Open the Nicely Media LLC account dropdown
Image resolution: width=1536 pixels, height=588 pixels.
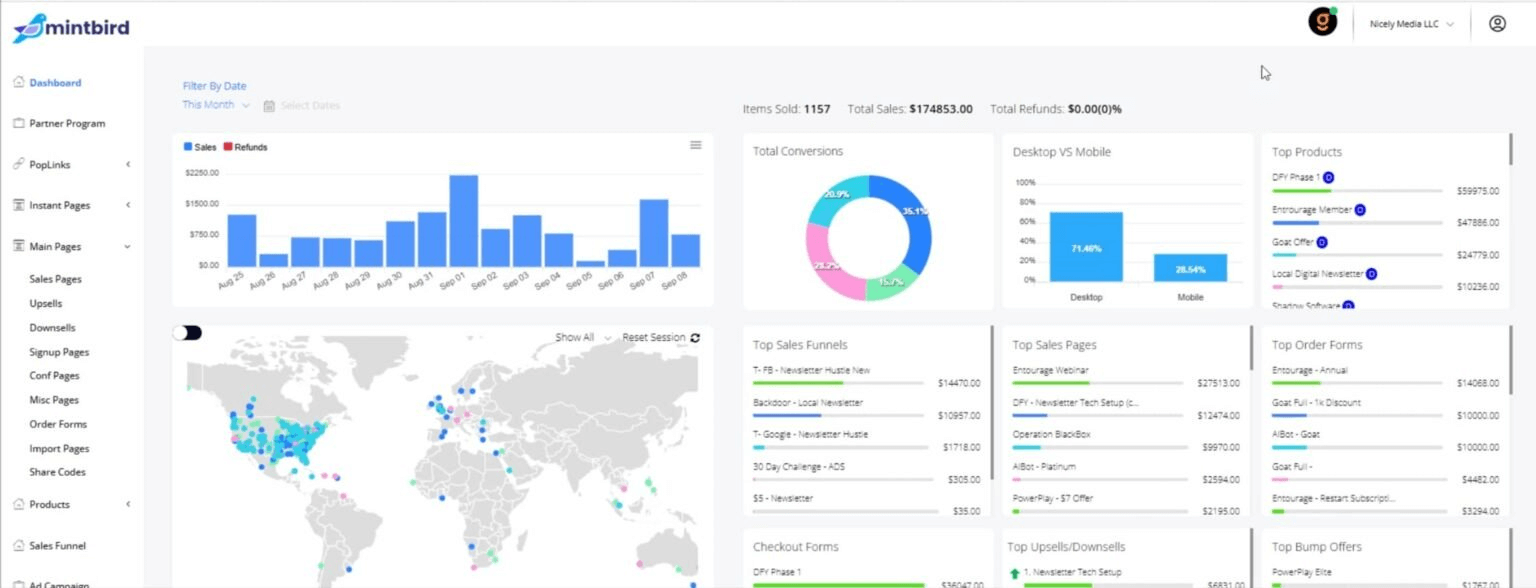point(1411,24)
